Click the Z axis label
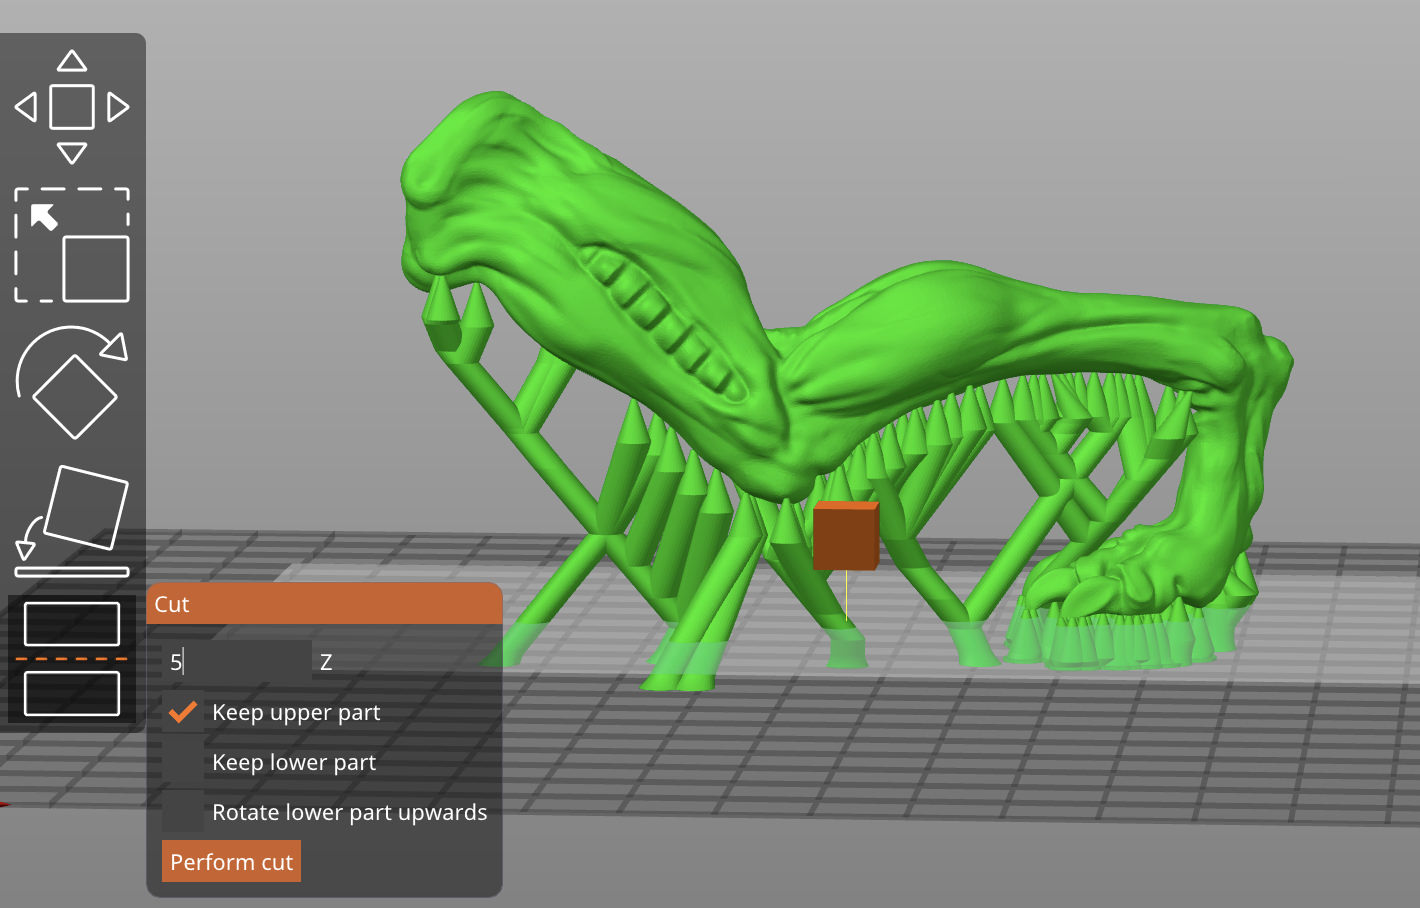1420x908 pixels. [x=326, y=662]
